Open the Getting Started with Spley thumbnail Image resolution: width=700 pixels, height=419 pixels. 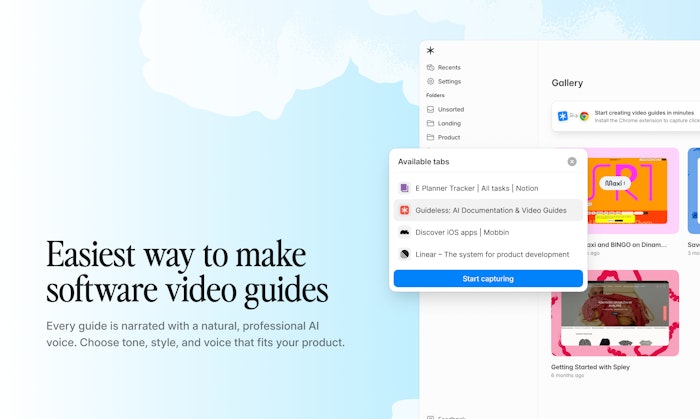point(615,313)
